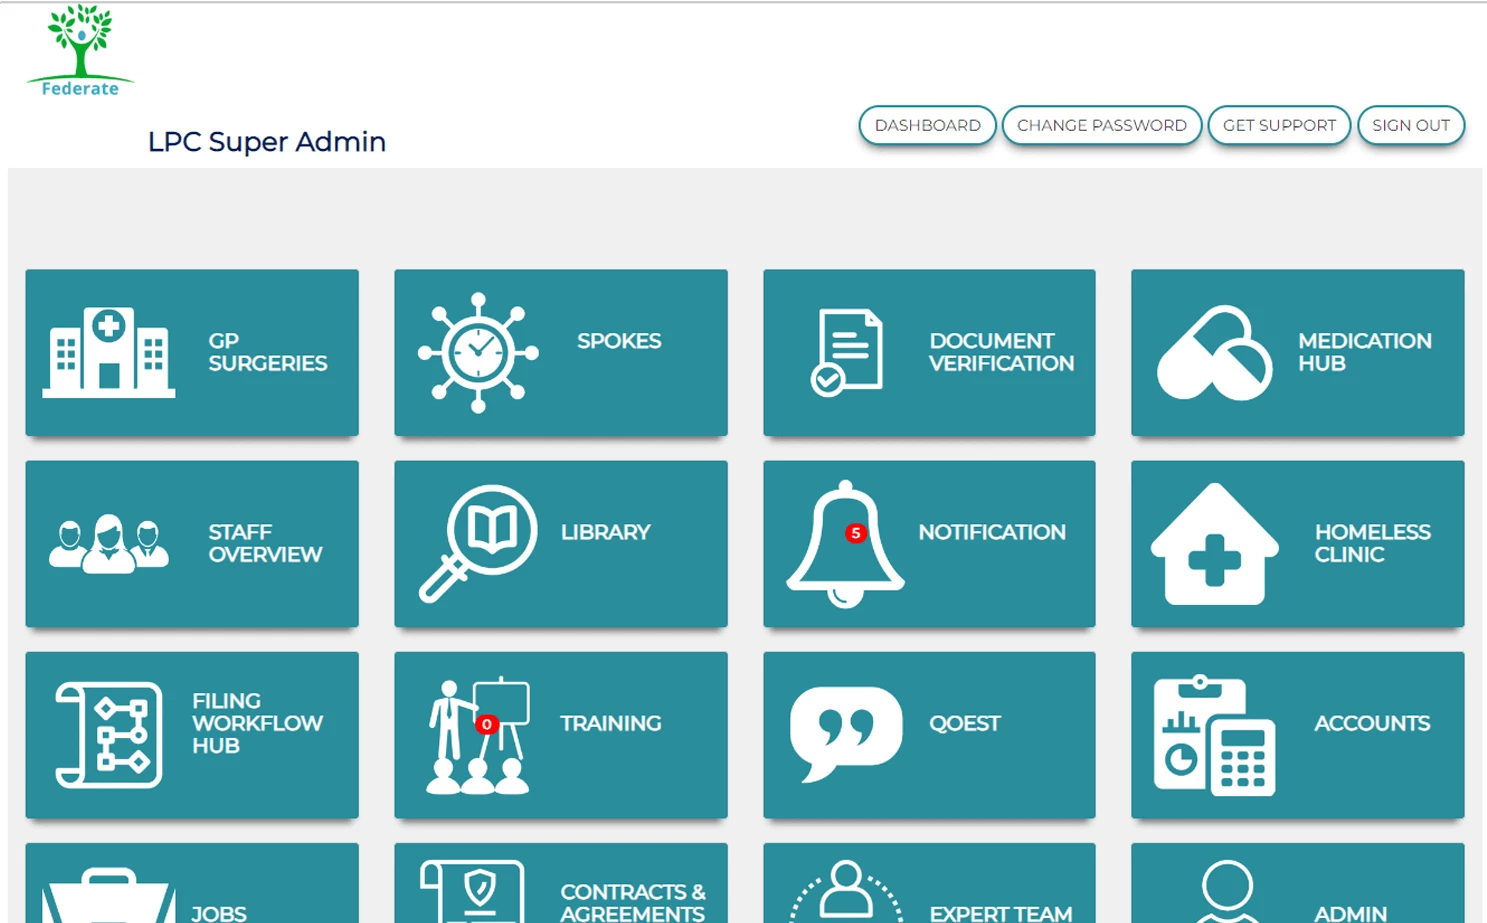This screenshot has height=923, width=1487.
Task: Open the QOEST quotes tile
Action: click(x=928, y=734)
